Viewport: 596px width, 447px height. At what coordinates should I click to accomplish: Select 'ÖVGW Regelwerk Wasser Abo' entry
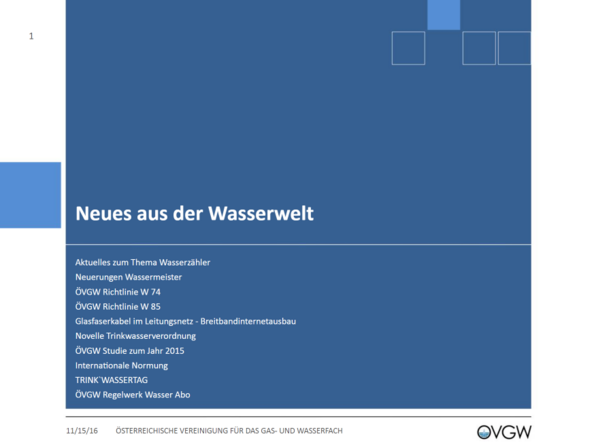pyautogui.click(x=133, y=395)
